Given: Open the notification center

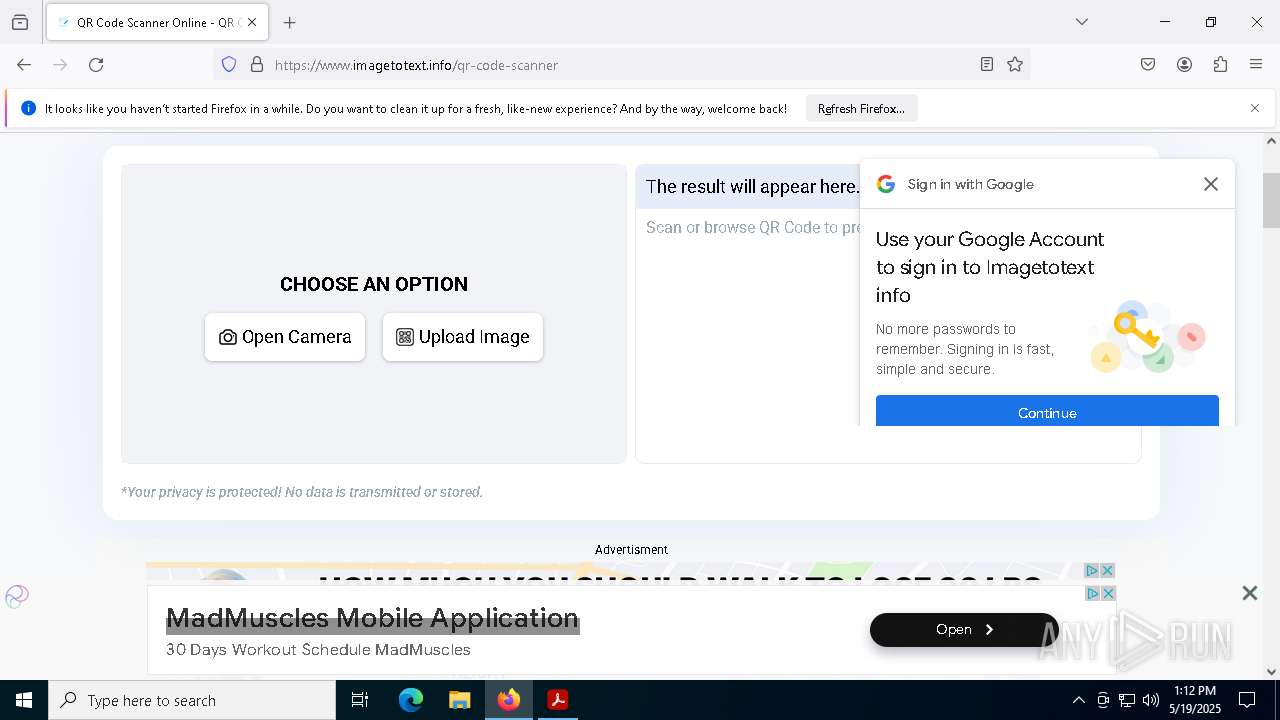Looking at the screenshot, I should point(1247,700).
